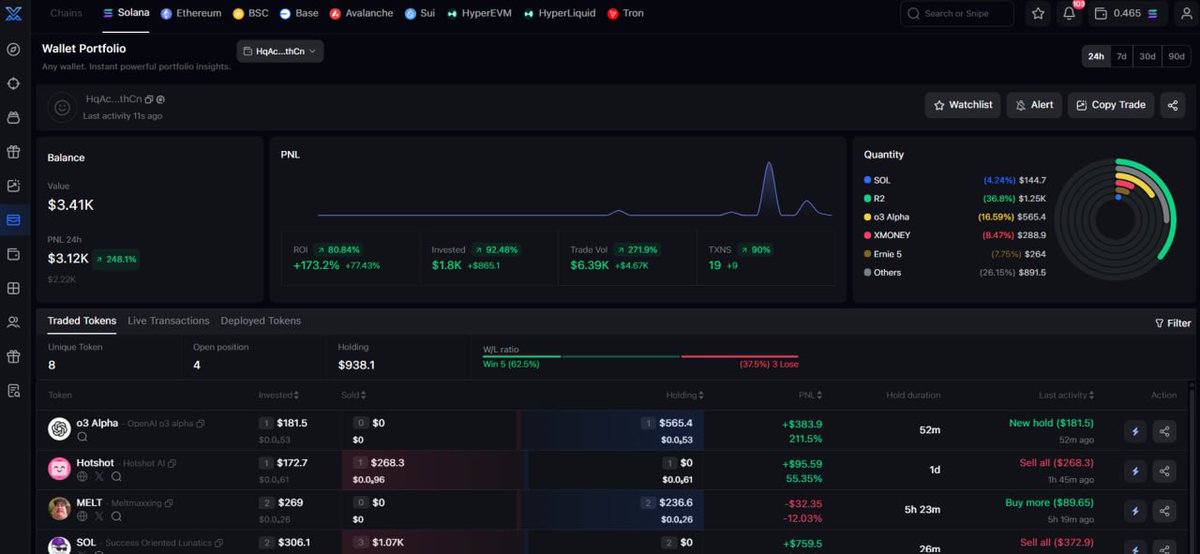Sort table by Invested column
This screenshot has width=1200, height=554.
click(x=279, y=395)
